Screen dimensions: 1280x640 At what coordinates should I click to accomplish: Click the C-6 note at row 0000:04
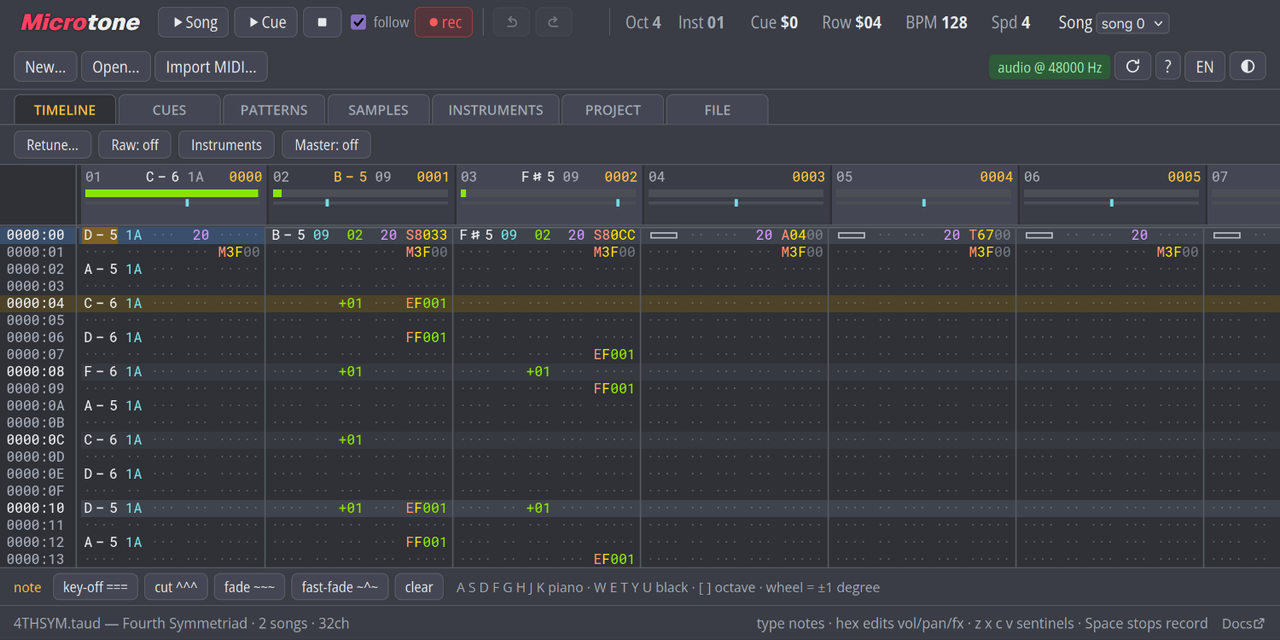100,303
